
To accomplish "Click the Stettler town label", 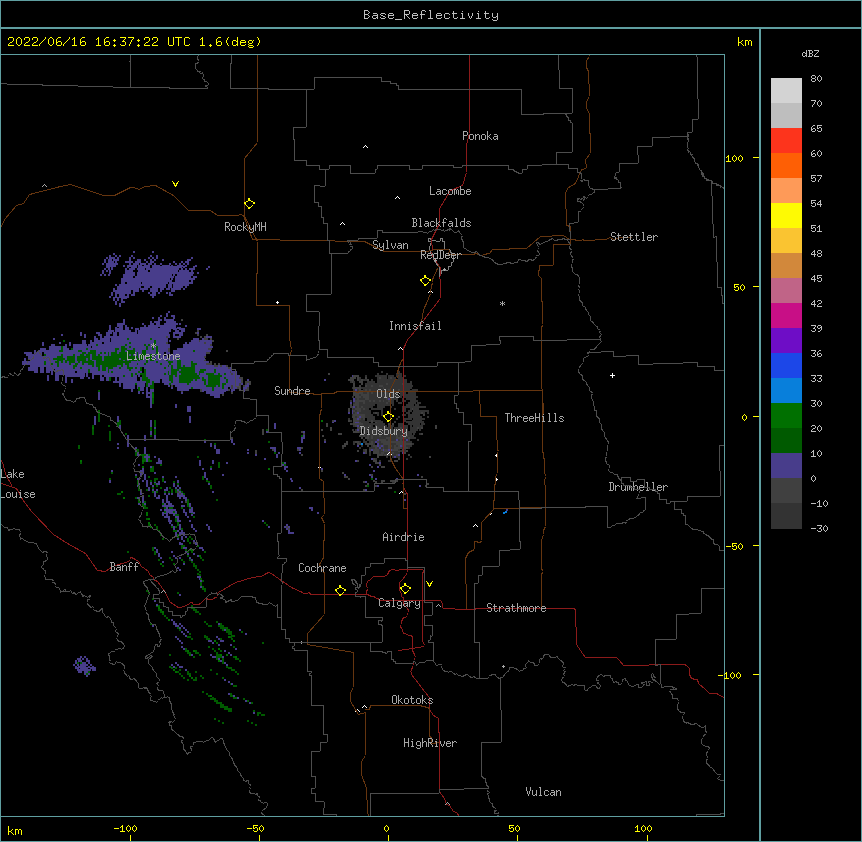I will (634, 237).
